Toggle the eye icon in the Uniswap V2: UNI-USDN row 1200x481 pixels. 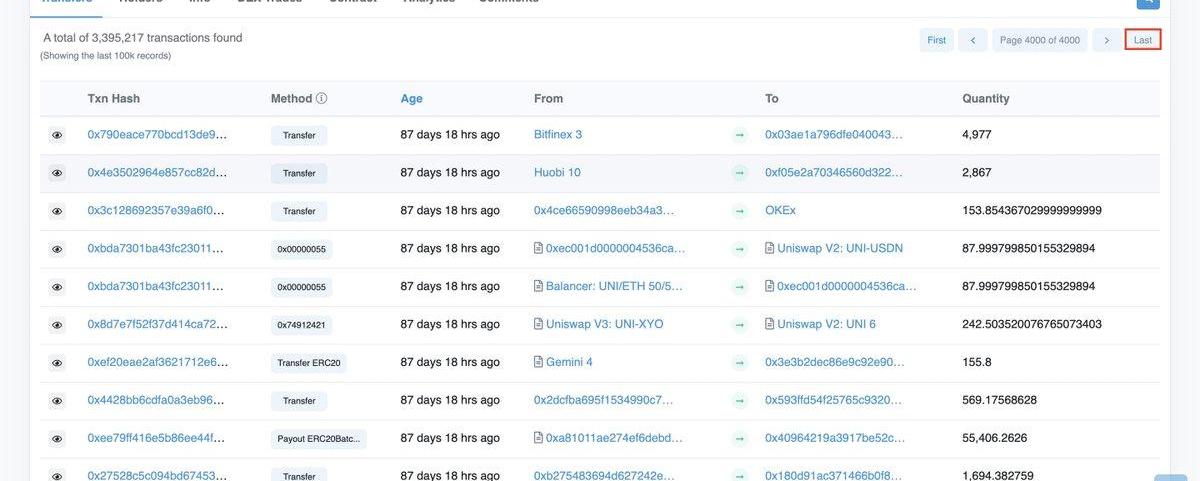click(x=57, y=249)
